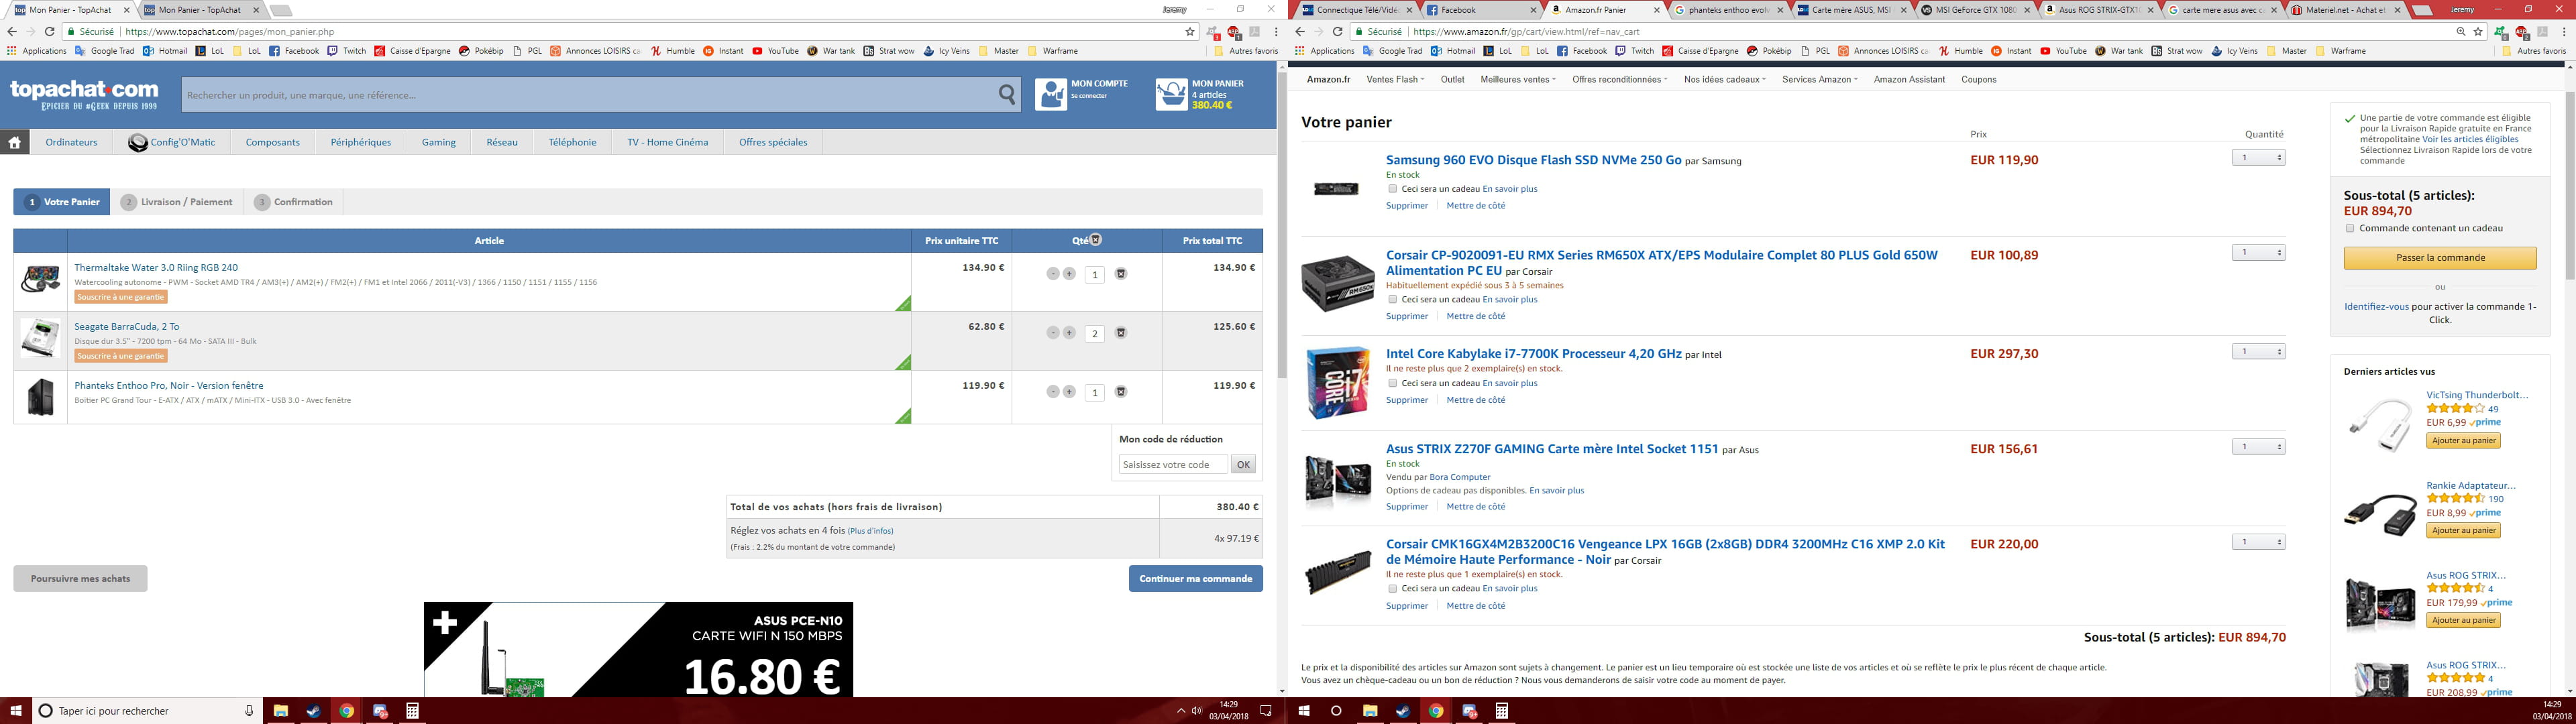Tick gift checkbox for Intel Core i7-7700K
Screen dimensions: 2576x724
(x=1392, y=383)
